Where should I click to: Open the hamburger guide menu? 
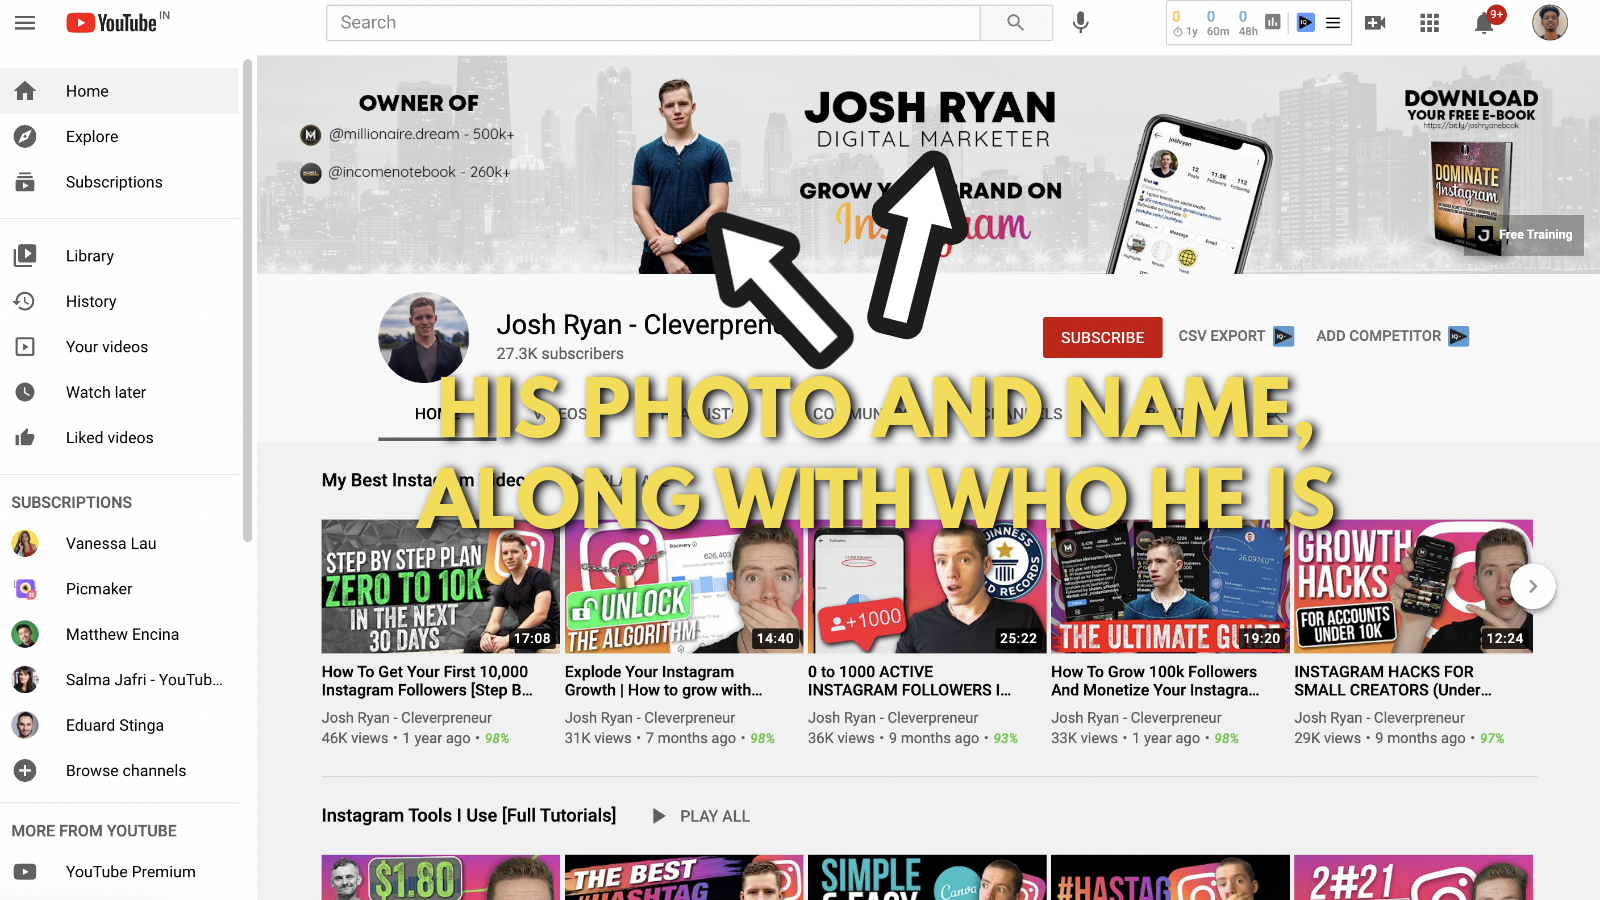[x=25, y=22]
